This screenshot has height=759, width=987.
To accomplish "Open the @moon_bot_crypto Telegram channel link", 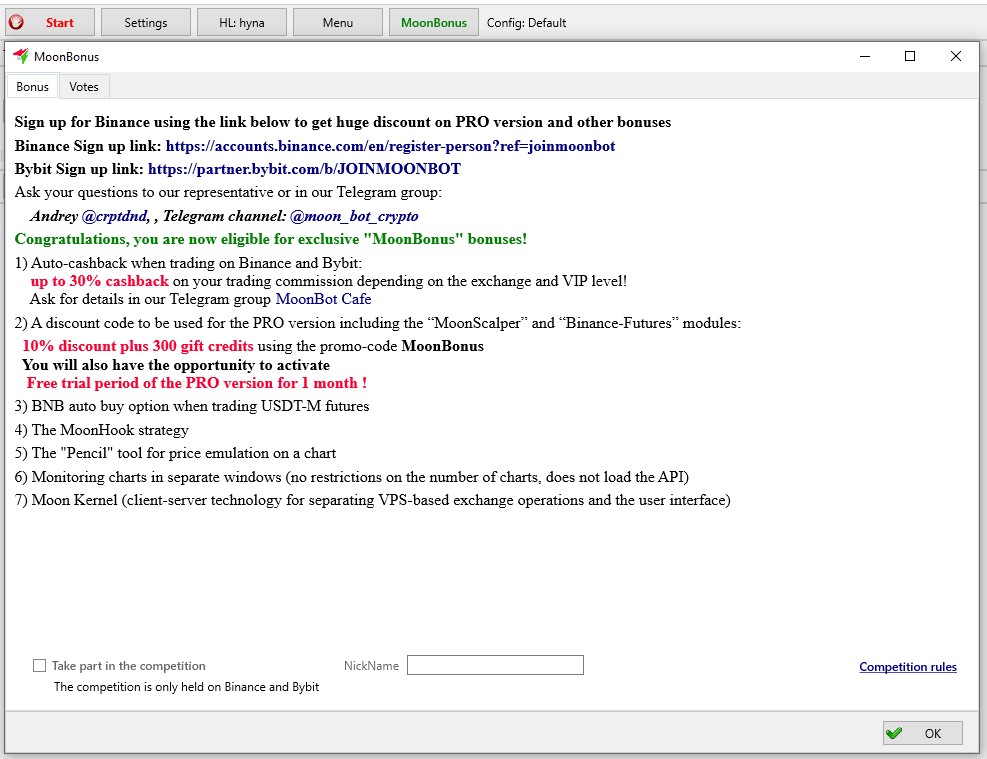I will coord(354,216).
